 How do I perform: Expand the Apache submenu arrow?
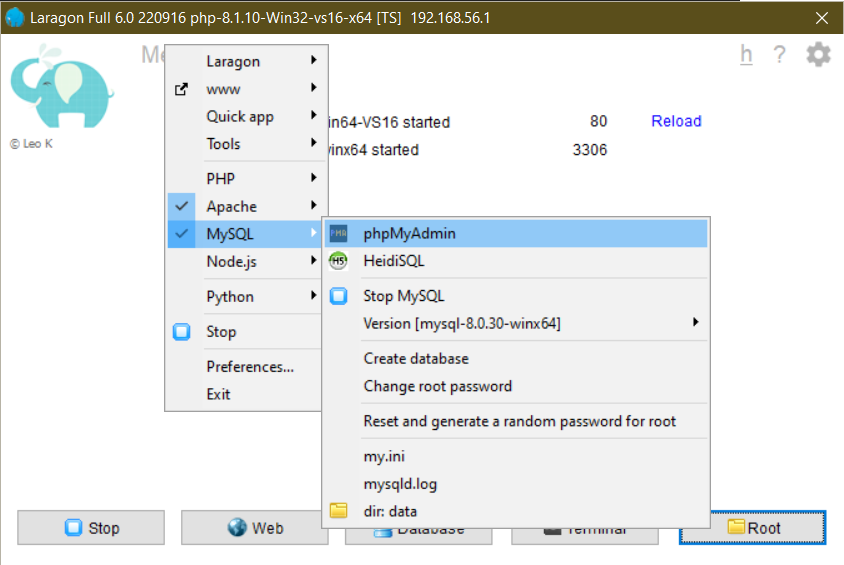point(313,204)
